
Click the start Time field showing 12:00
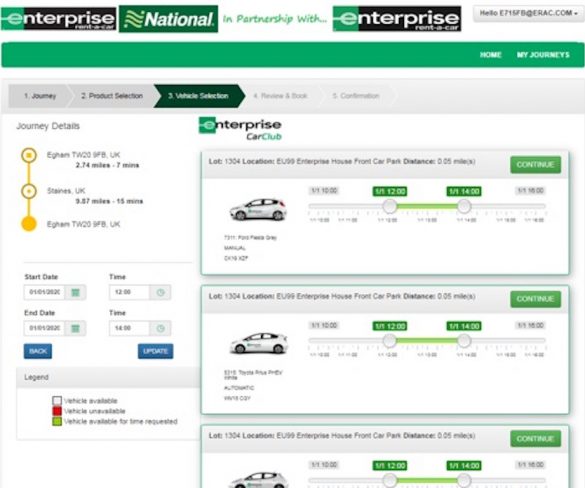tap(129, 293)
